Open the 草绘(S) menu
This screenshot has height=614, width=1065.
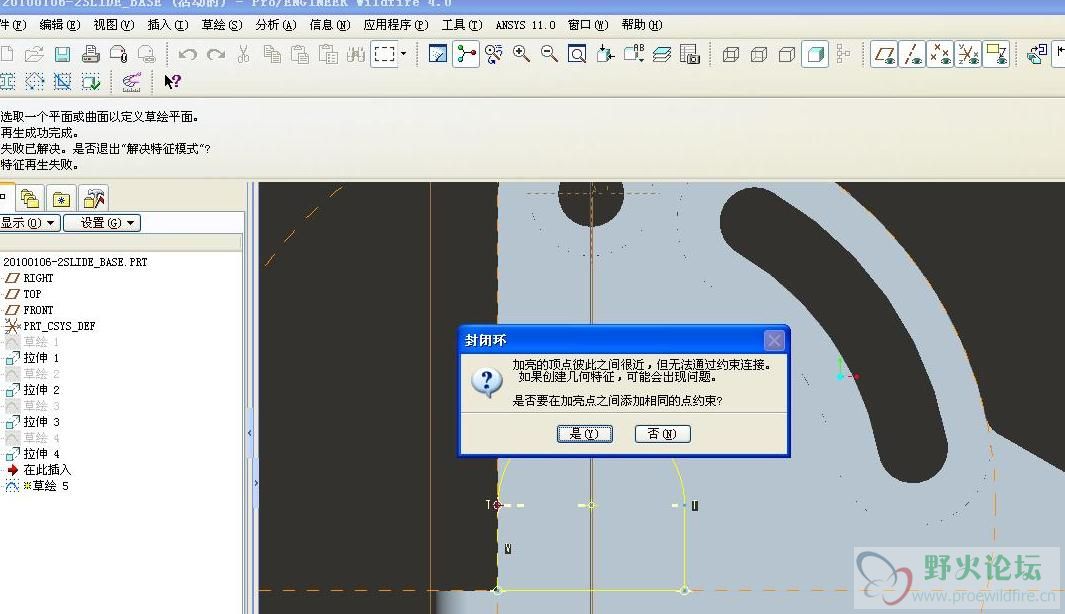221,25
